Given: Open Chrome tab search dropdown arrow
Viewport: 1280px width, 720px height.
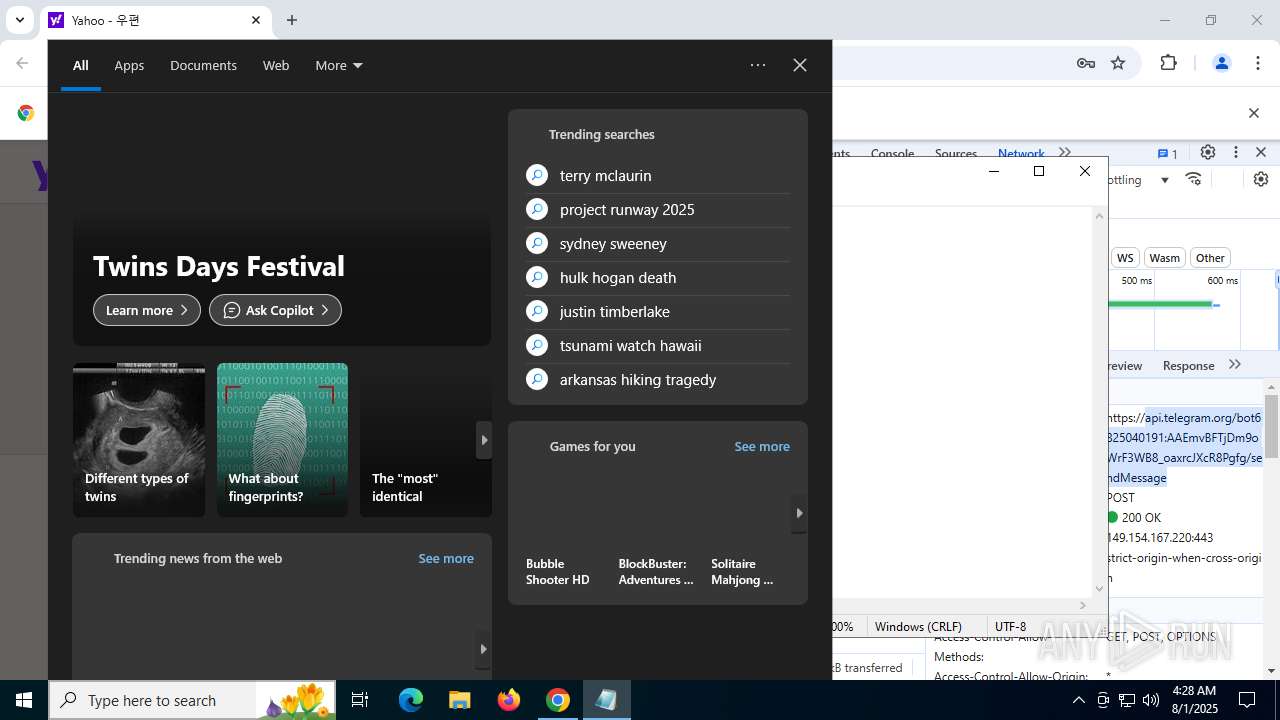Looking at the screenshot, I should (19, 20).
